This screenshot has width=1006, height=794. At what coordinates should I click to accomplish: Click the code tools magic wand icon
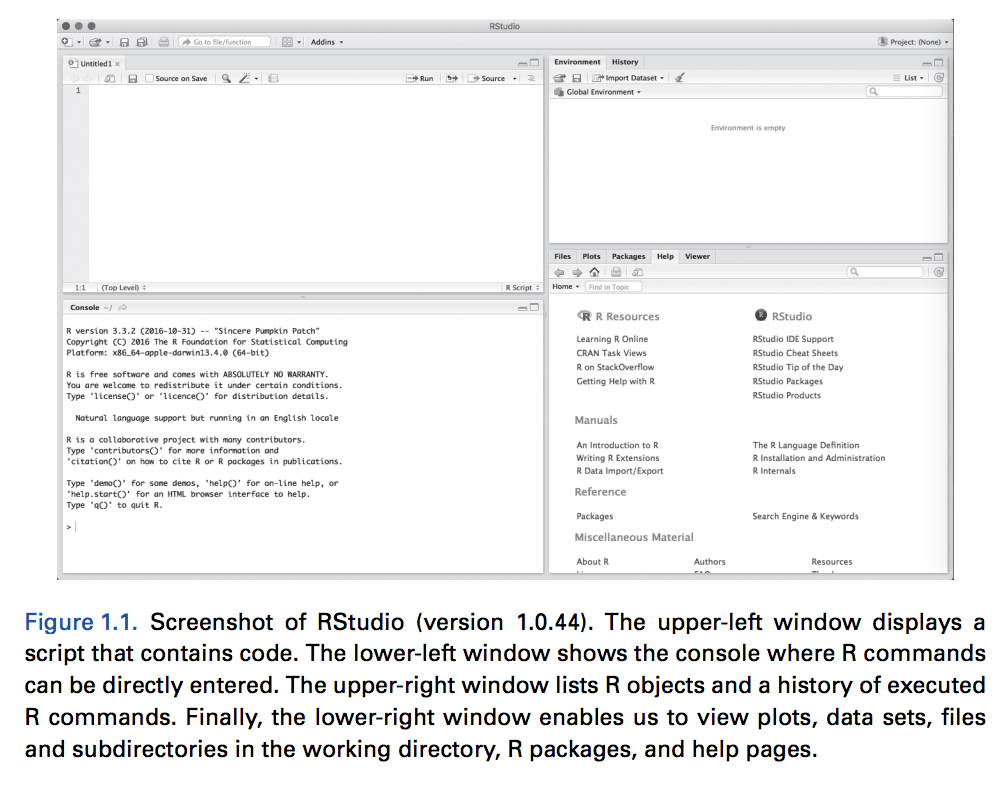pos(244,78)
